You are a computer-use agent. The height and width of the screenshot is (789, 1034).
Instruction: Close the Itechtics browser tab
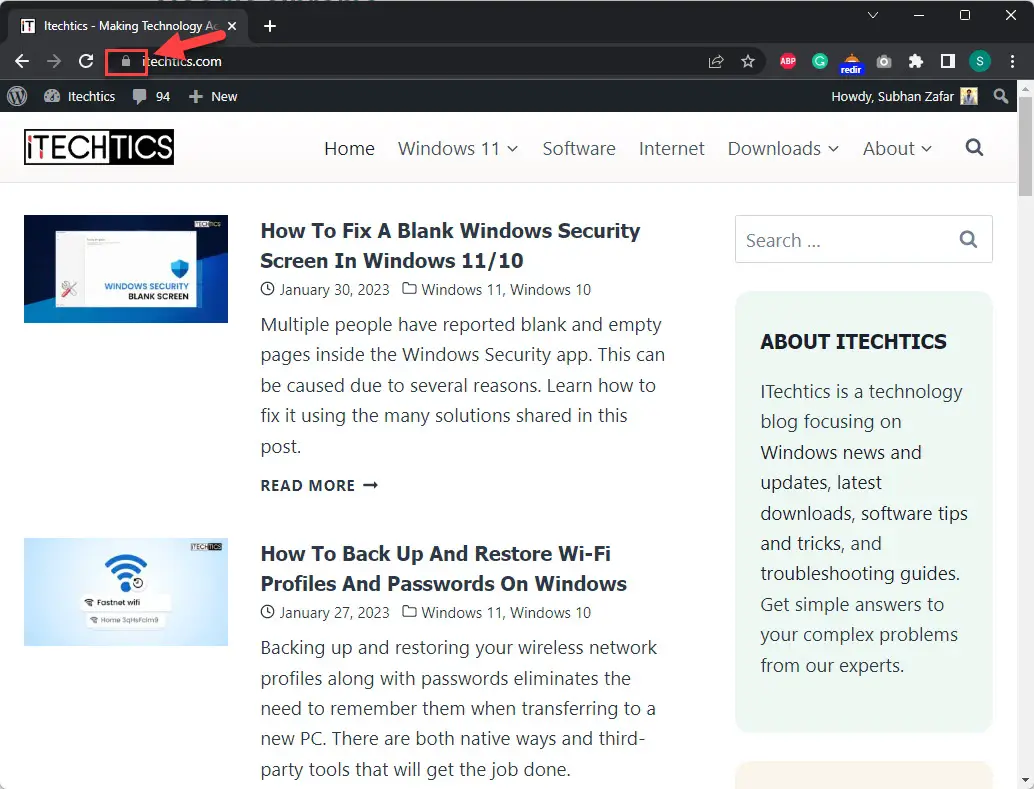(232, 26)
